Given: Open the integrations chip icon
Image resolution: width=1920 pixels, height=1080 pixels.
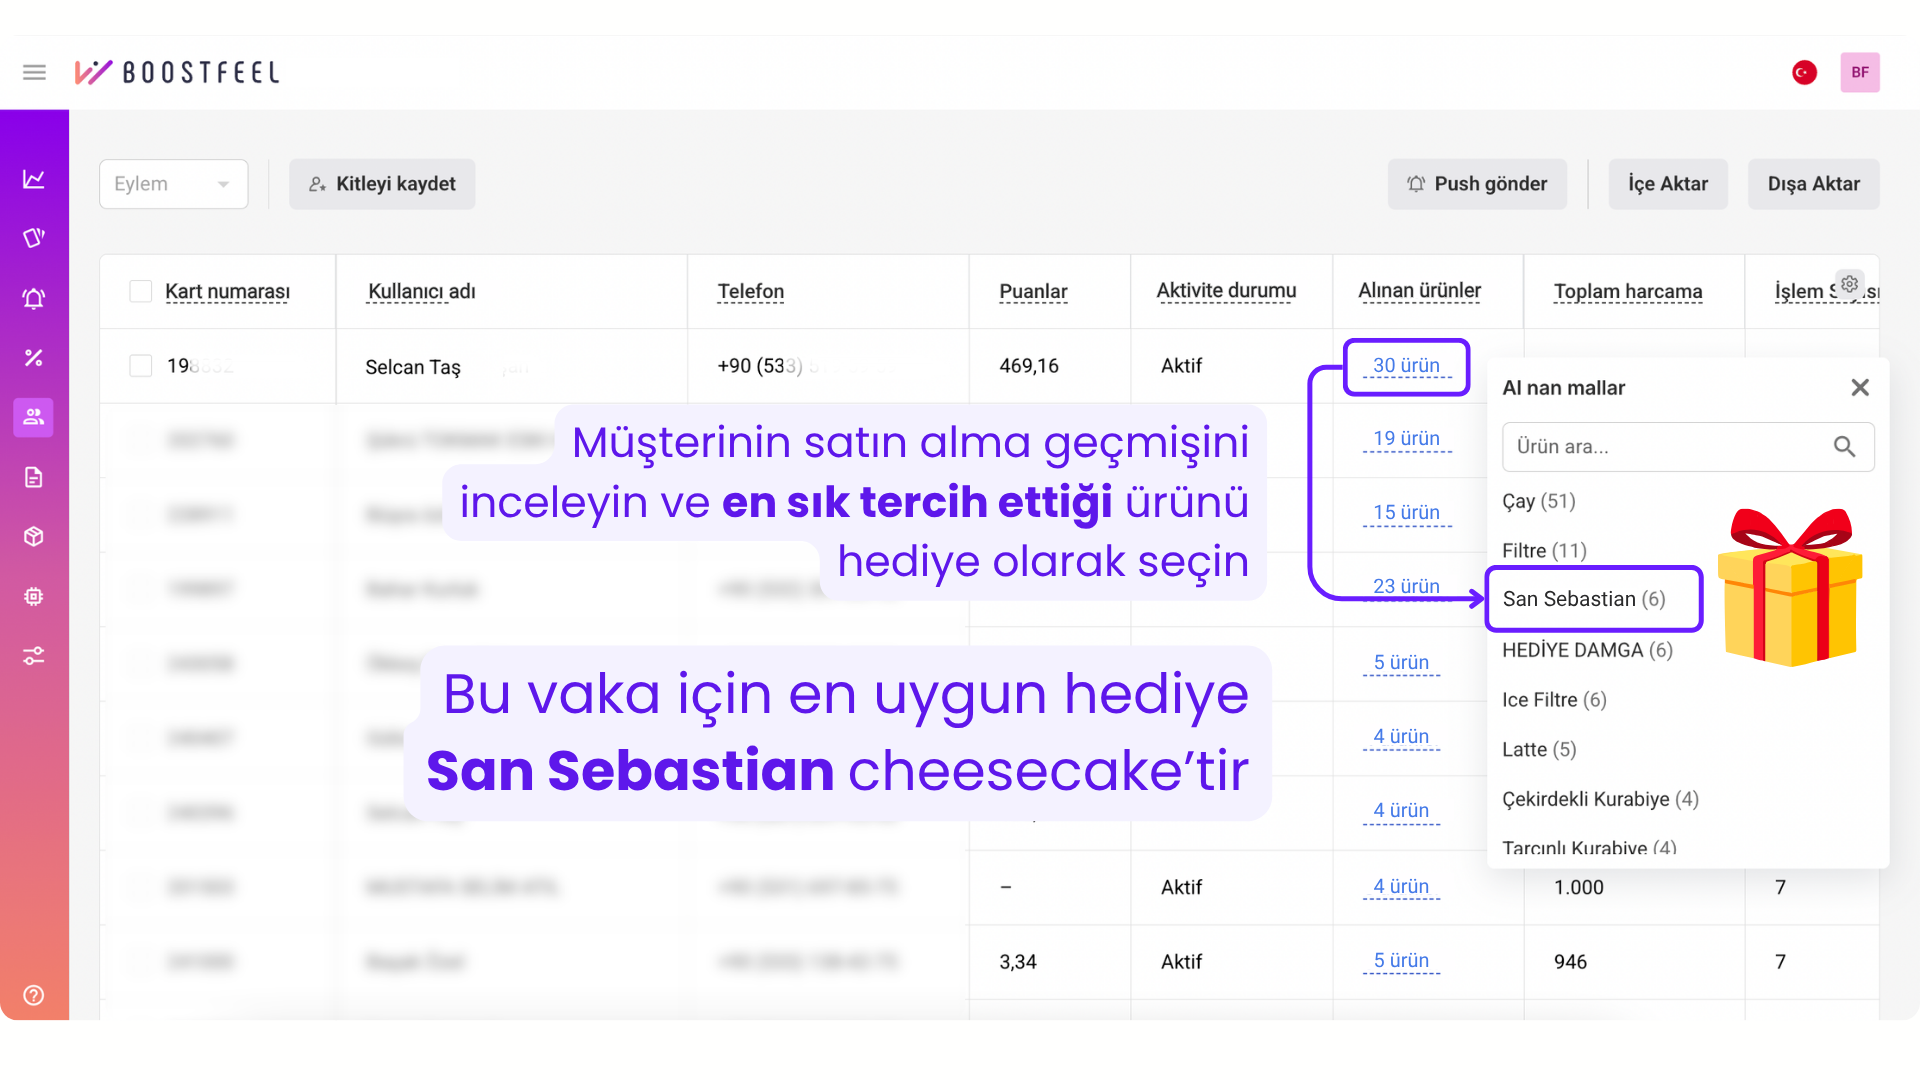Looking at the screenshot, I should click(33, 596).
